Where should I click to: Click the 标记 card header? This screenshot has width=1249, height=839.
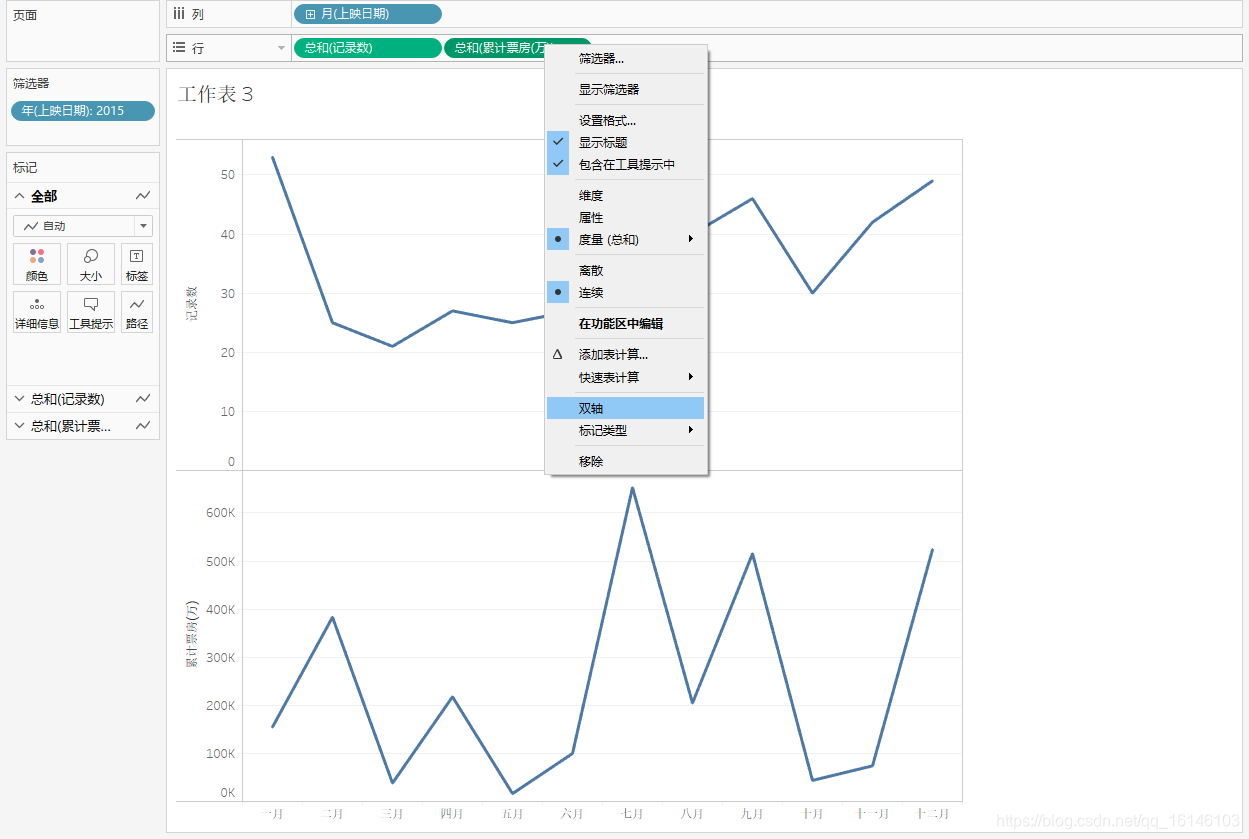click(25, 167)
